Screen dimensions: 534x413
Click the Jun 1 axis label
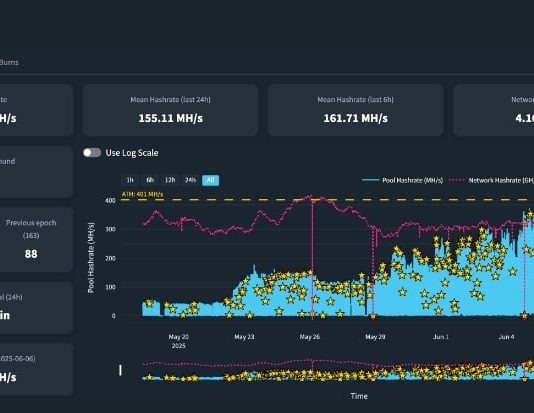click(441, 337)
